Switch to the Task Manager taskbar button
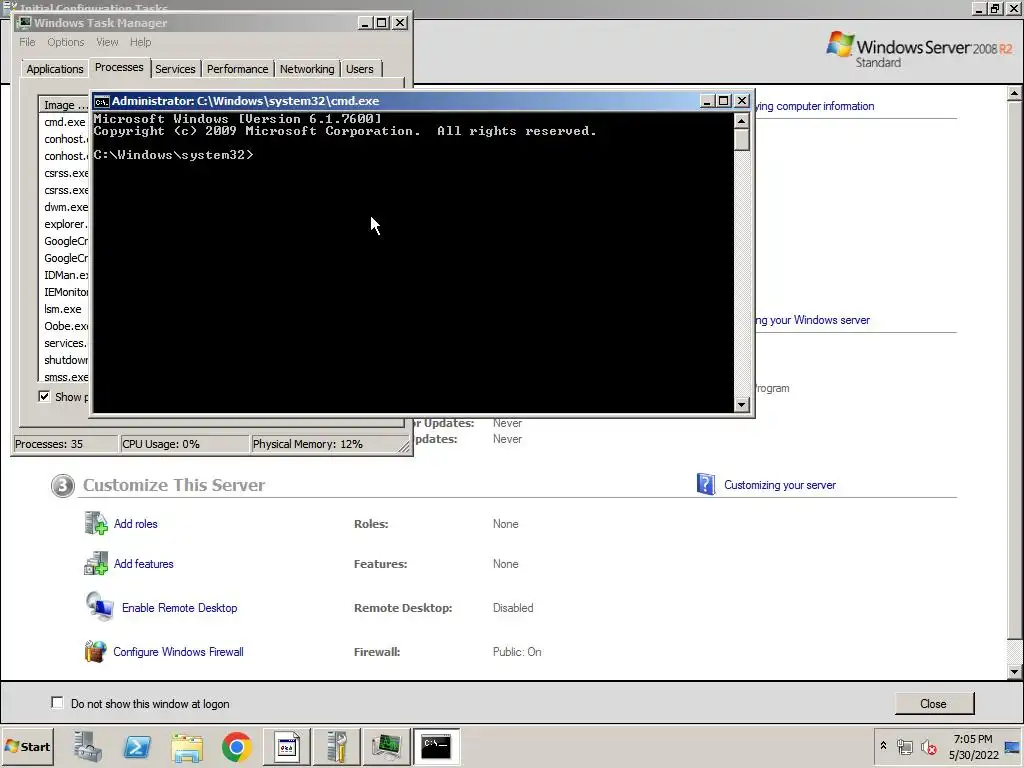Viewport: 1024px width, 768px height. tap(387, 746)
